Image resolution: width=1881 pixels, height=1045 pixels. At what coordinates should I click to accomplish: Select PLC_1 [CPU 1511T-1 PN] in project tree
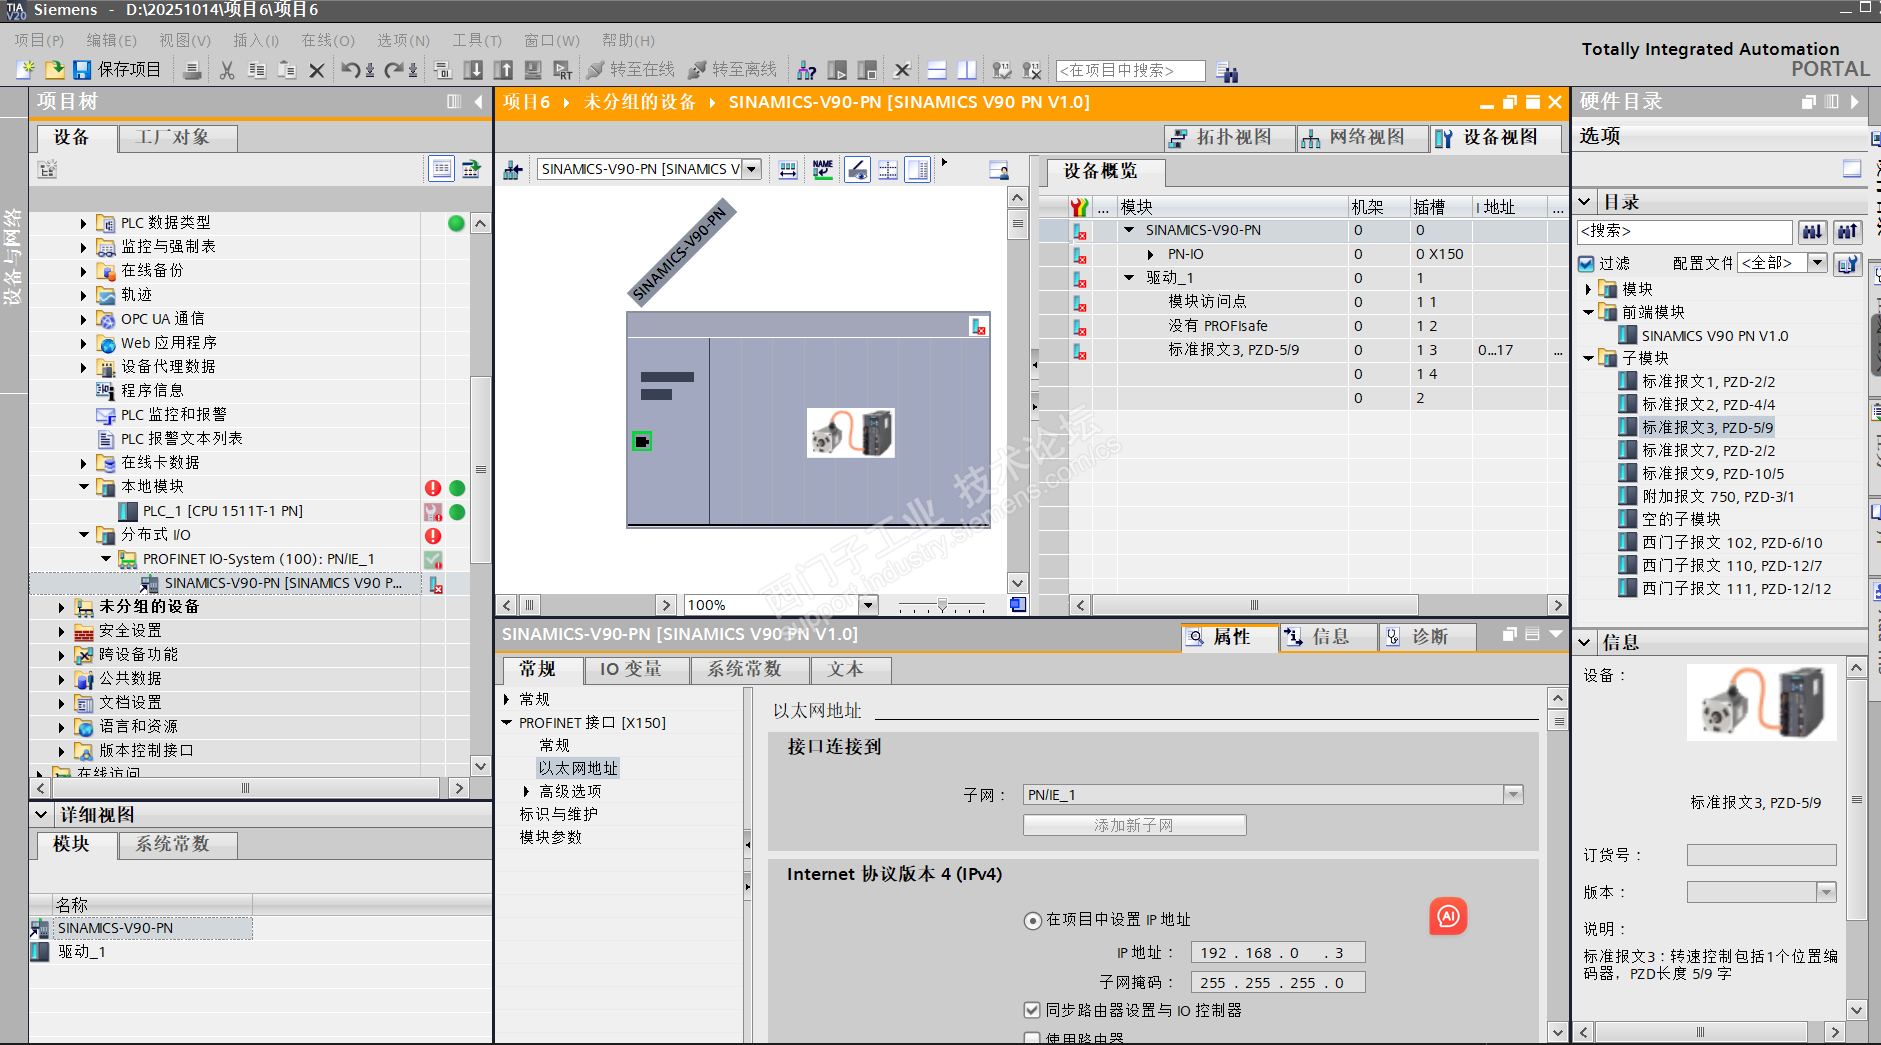coord(223,511)
